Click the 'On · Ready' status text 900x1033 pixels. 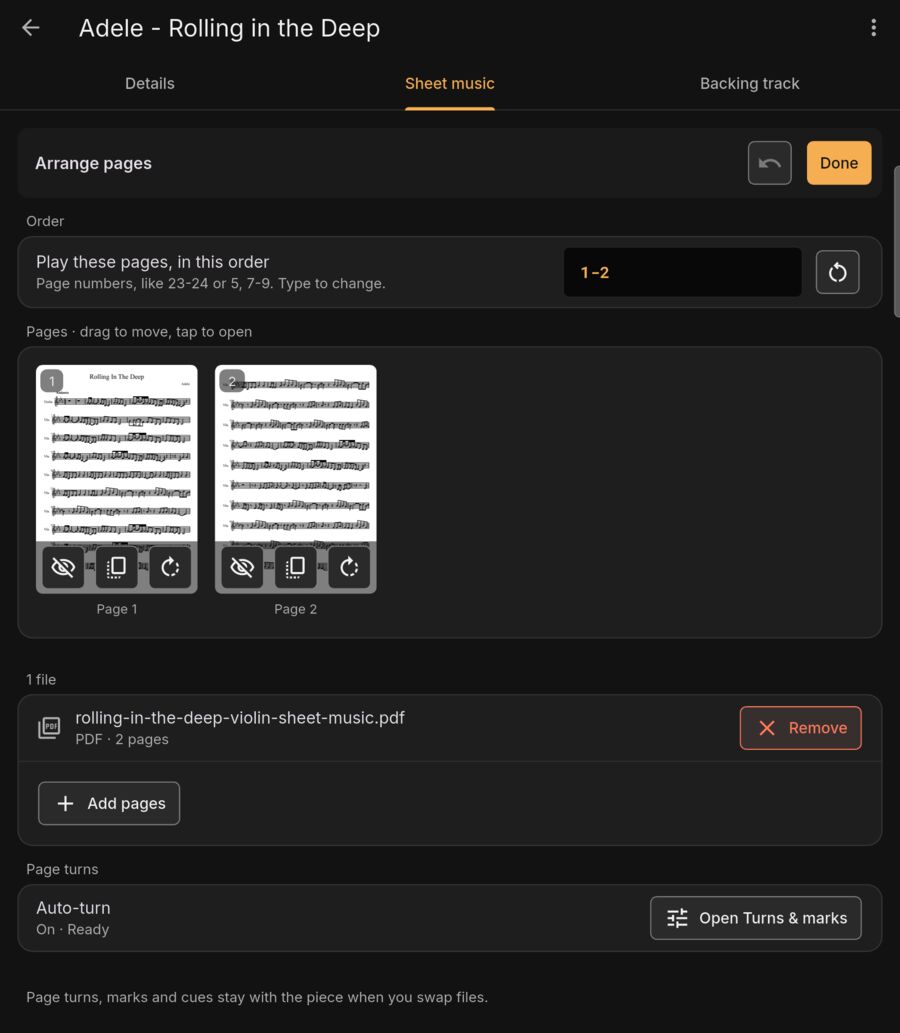click(72, 930)
